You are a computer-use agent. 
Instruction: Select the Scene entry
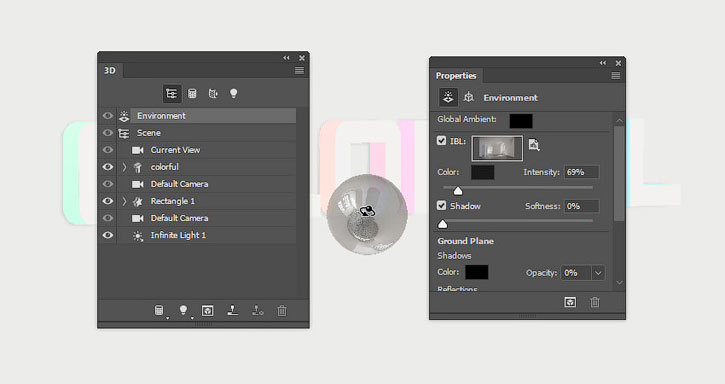point(149,133)
